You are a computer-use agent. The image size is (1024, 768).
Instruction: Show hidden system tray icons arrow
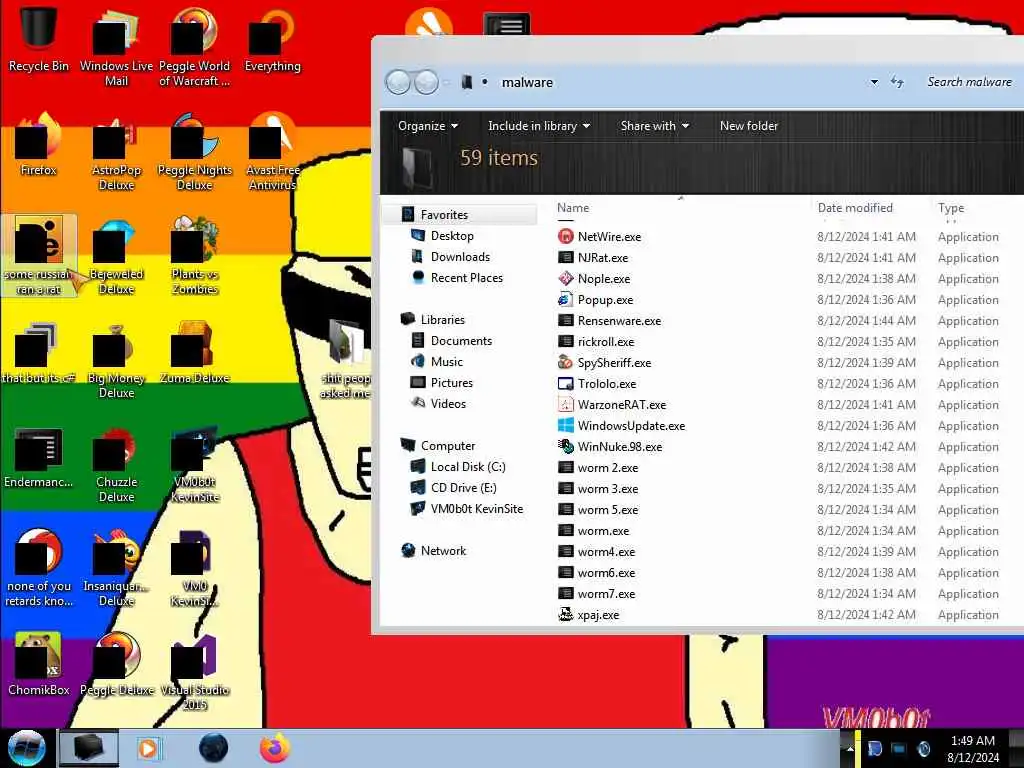pos(850,748)
